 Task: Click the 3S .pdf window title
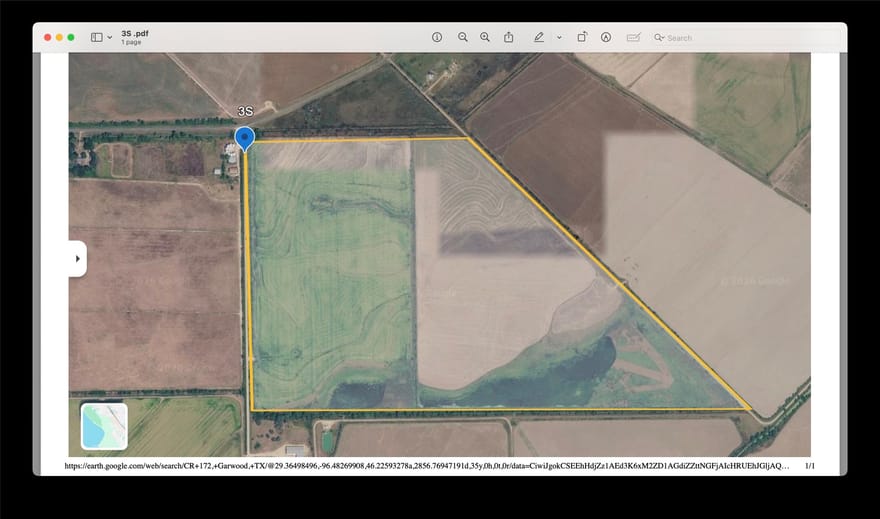[135, 33]
